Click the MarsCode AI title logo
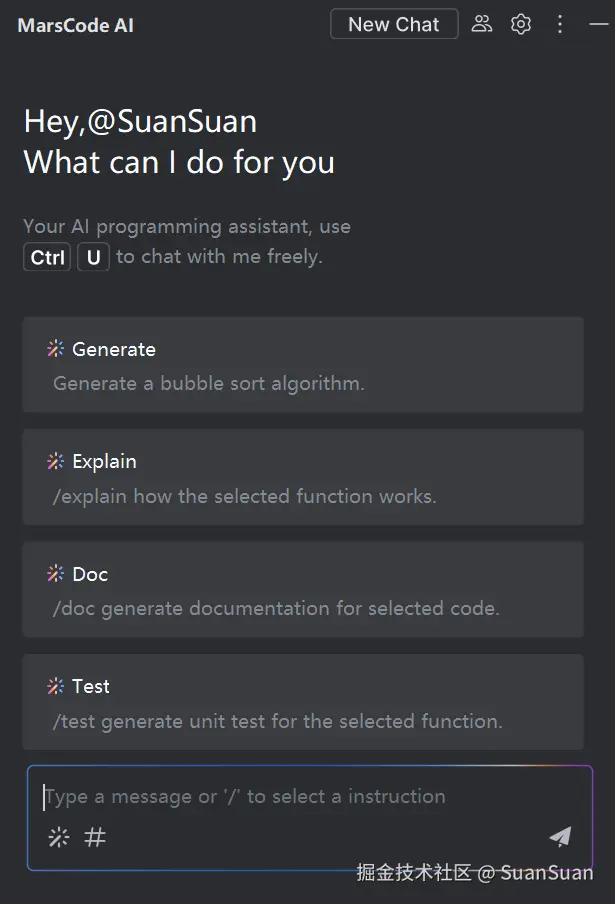615x904 pixels. 76,24
